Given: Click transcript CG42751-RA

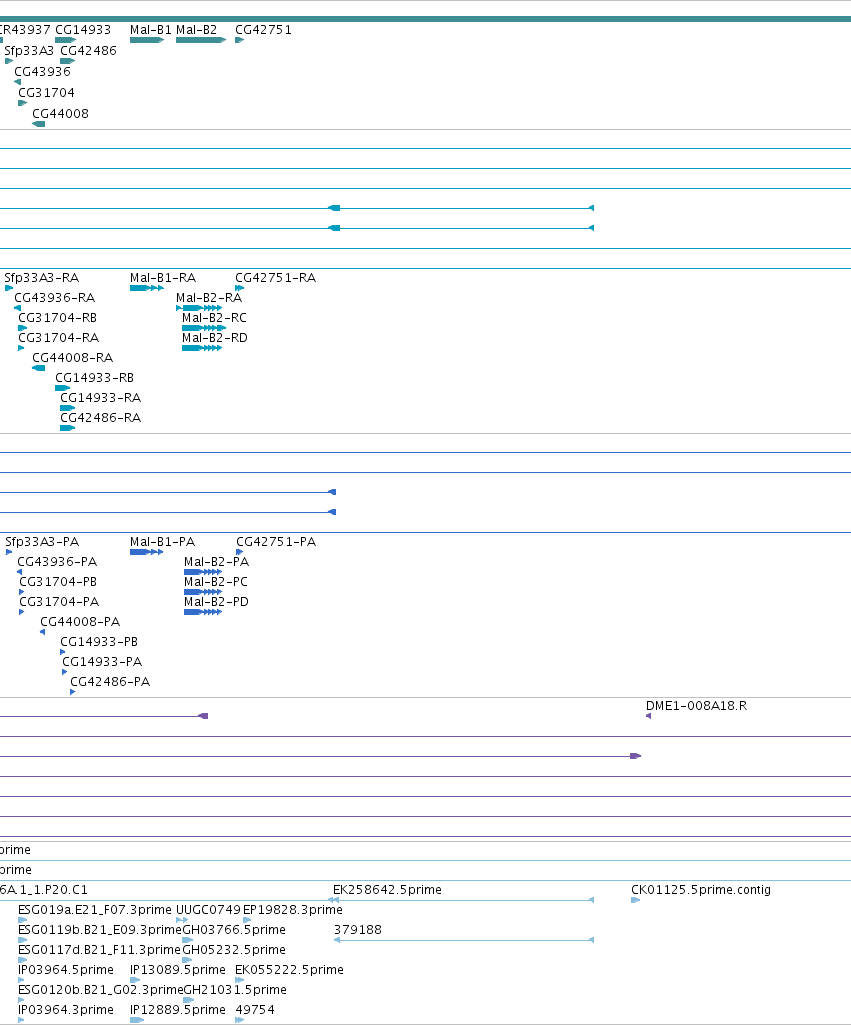Looking at the screenshot, I should point(275,278).
